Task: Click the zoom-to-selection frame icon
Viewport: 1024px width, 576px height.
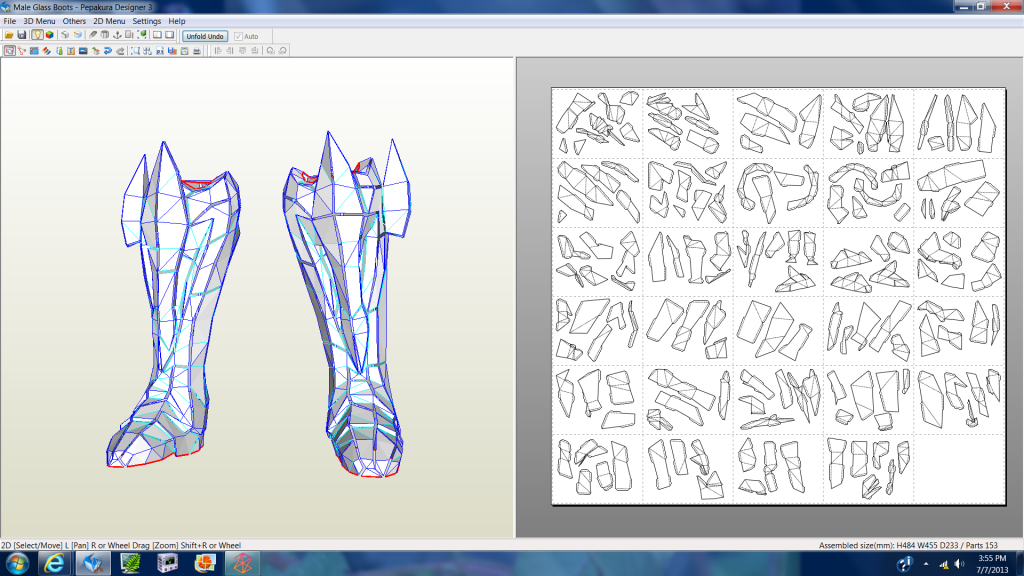Action: pyautogui.click(x=135, y=50)
